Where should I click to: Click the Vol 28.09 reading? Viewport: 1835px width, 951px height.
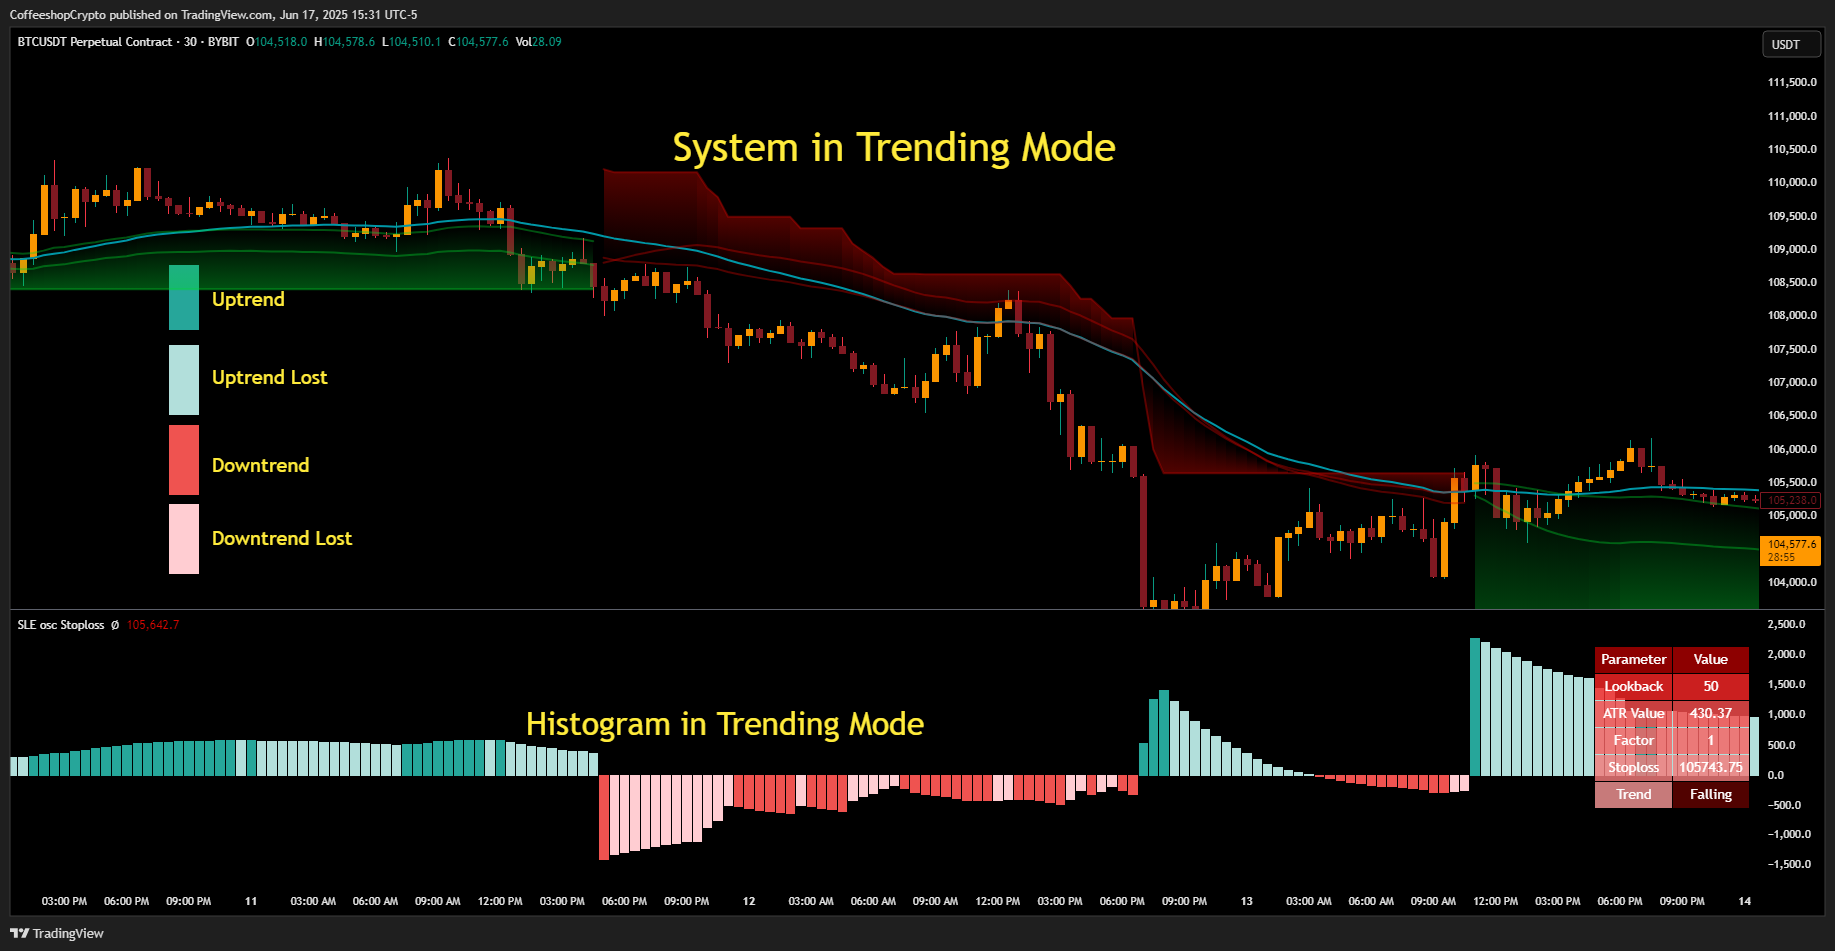click(538, 42)
